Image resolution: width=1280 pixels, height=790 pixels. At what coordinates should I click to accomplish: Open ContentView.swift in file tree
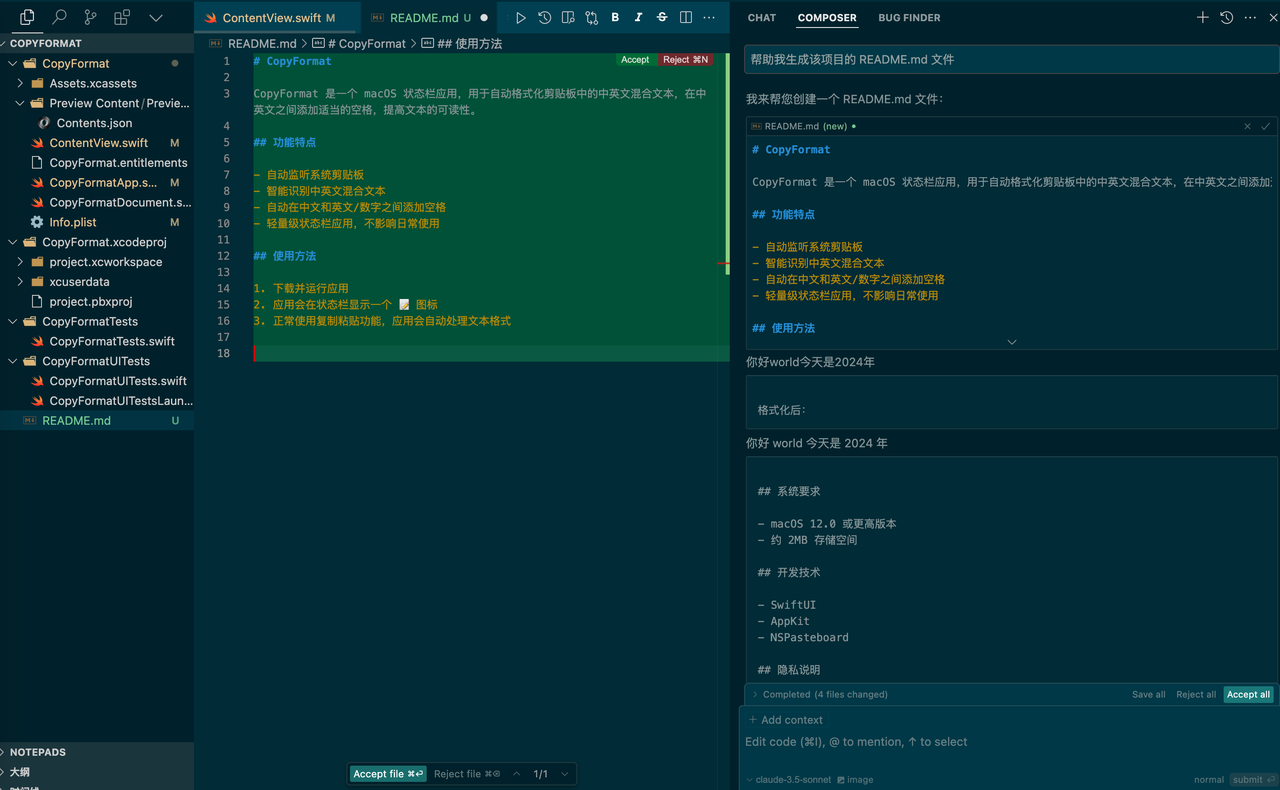coord(97,143)
